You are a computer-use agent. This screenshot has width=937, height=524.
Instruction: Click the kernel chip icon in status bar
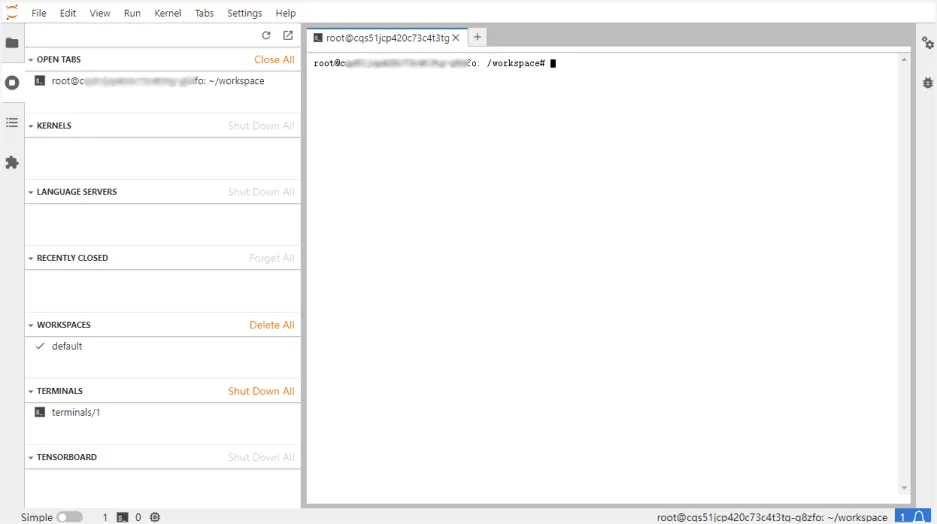pyautogui.click(x=155, y=517)
